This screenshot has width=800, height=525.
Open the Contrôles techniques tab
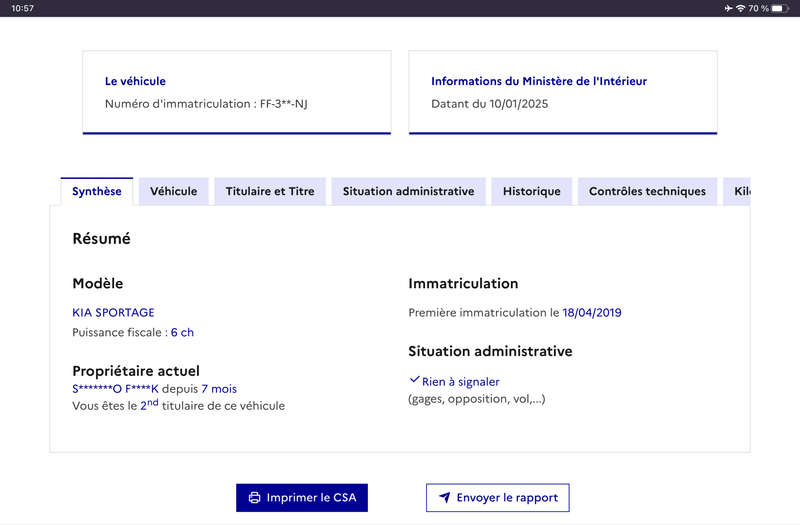pyautogui.click(x=647, y=191)
